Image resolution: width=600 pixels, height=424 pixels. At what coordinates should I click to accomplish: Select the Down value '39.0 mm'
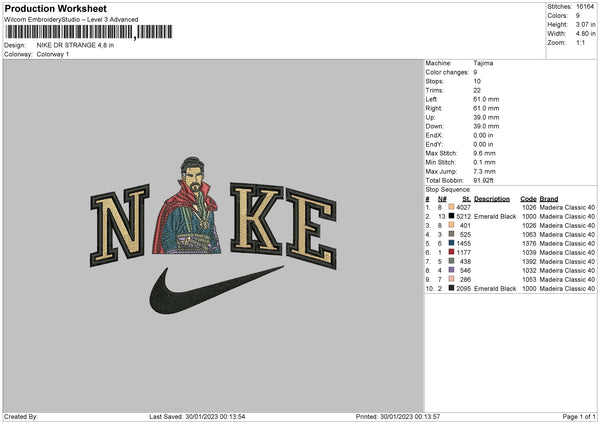pos(486,126)
